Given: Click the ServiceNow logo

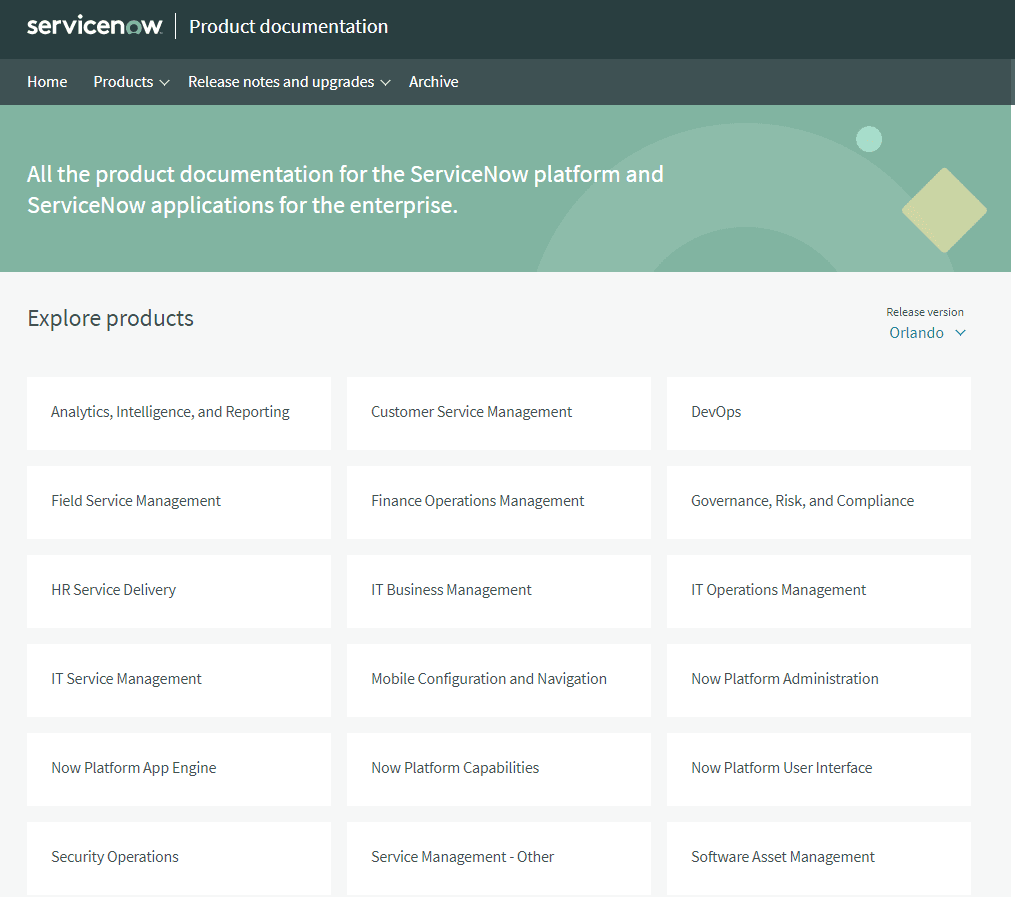Looking at the screenshot, I should point(95,26).
